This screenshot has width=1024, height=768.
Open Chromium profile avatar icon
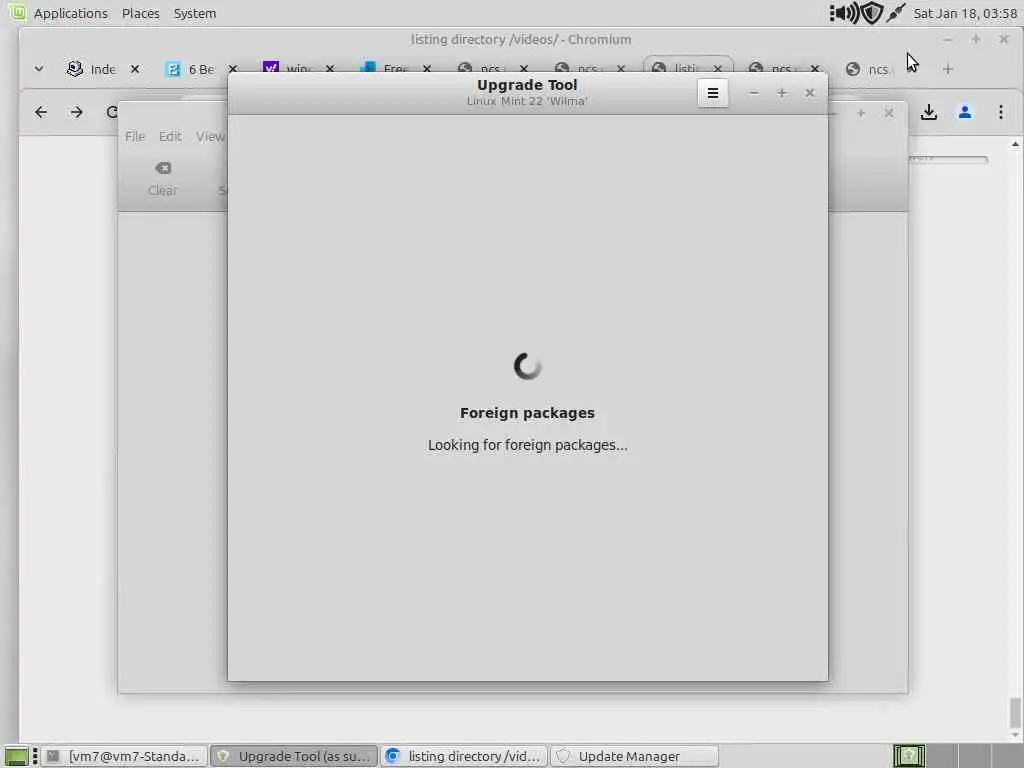click(965, 112)
